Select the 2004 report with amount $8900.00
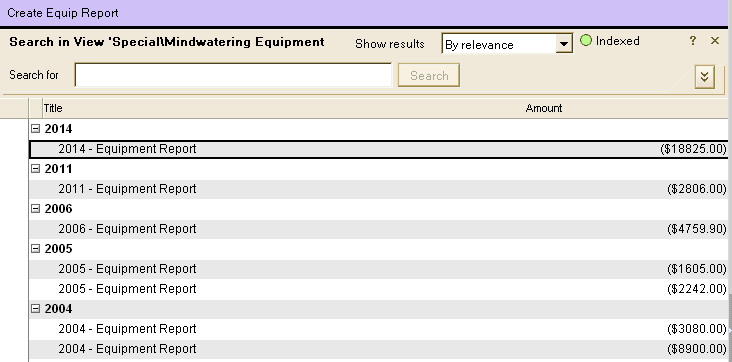 tap(378, 349)
